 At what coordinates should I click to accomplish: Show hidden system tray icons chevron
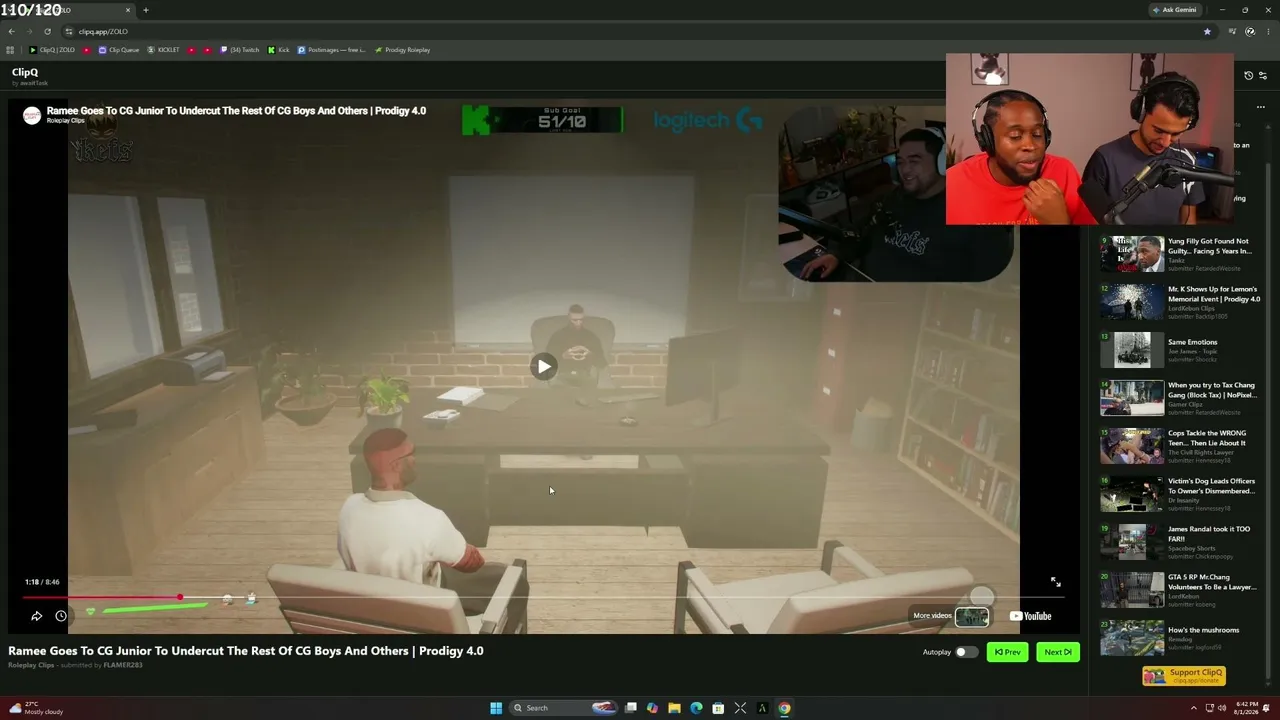[1193, 708]
